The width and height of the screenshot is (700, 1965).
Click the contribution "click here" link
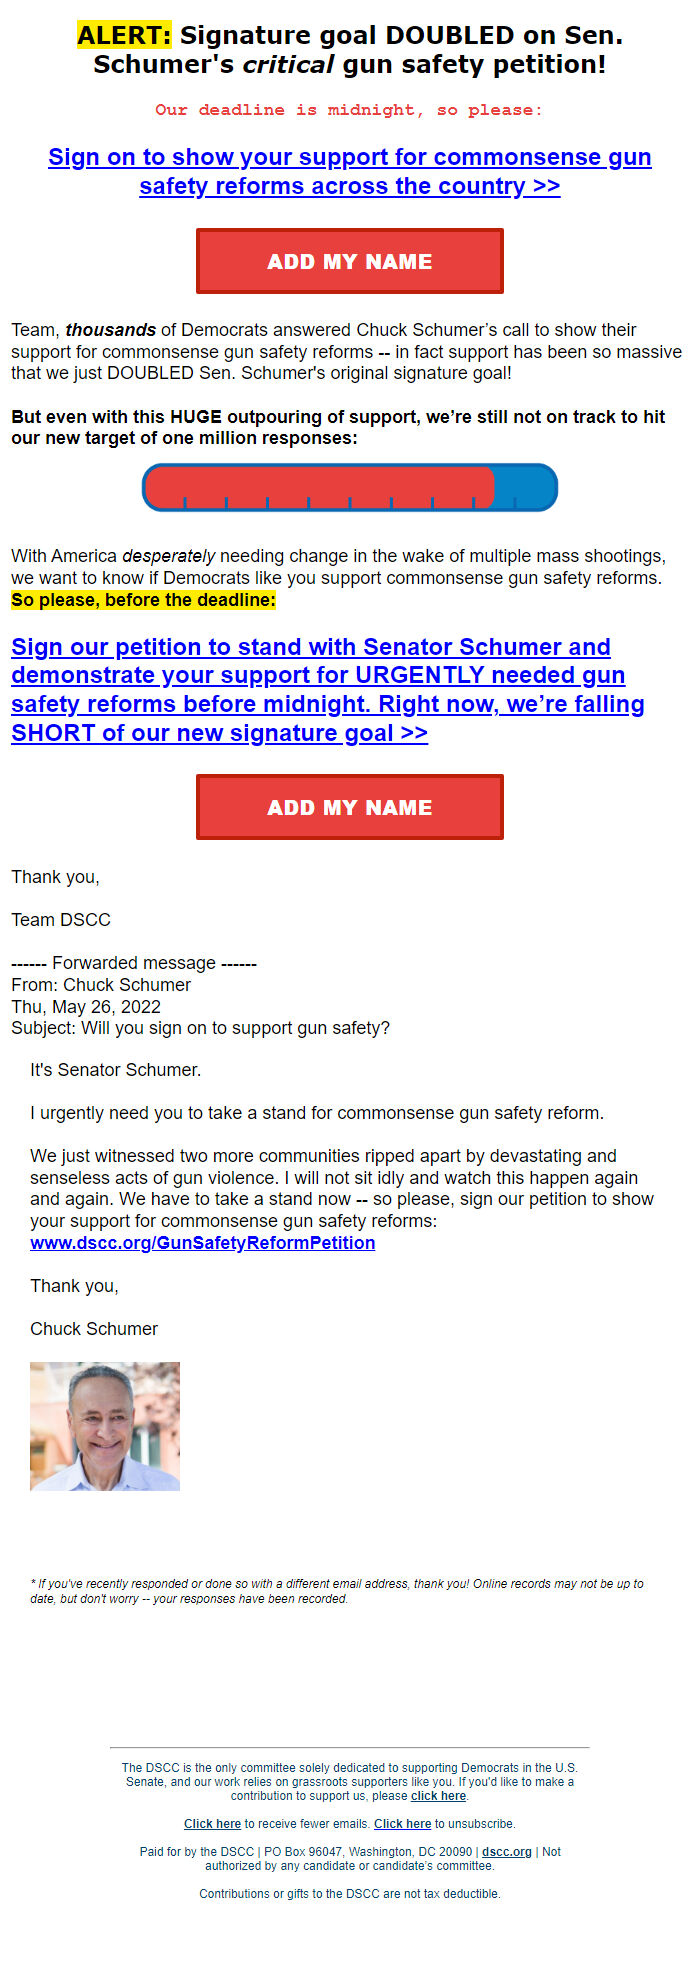[438, 1796]
